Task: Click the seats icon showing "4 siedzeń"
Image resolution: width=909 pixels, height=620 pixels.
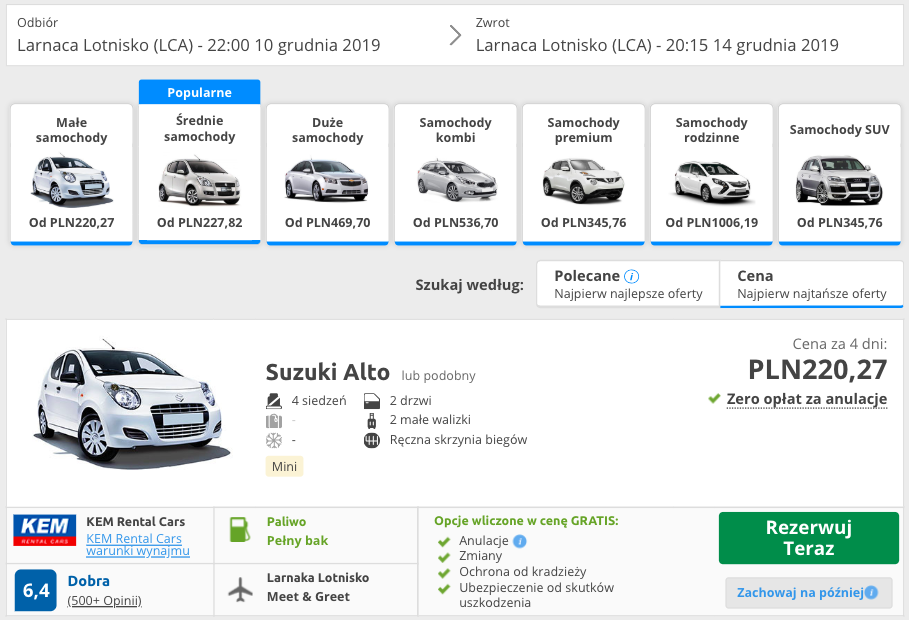Action: click(273, 399)
